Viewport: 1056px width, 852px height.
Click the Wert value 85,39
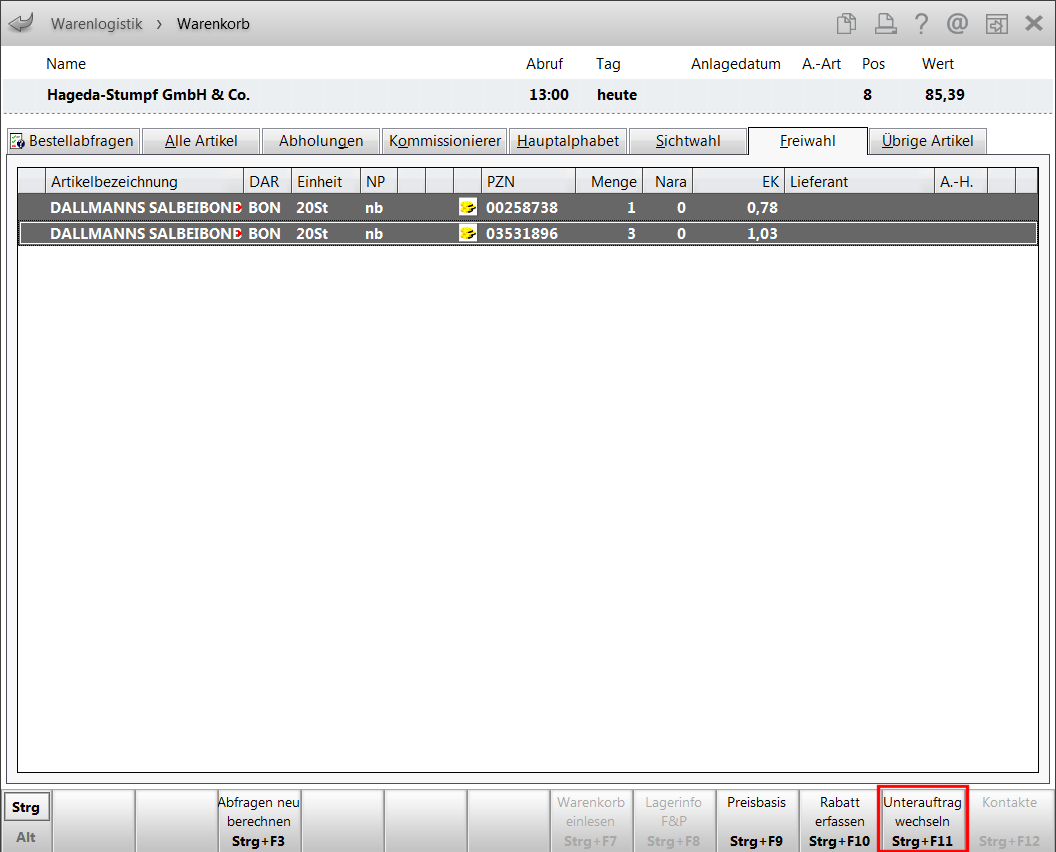click(x=944, y=94)
